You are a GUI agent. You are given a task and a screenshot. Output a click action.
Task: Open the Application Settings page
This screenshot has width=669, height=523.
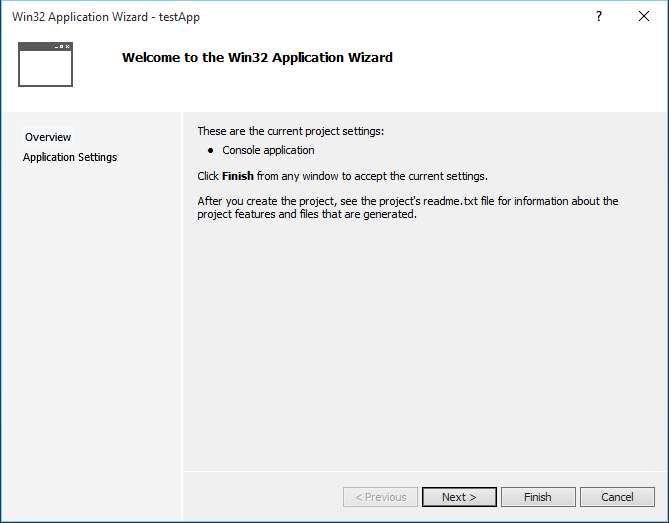tap(70, 157)
